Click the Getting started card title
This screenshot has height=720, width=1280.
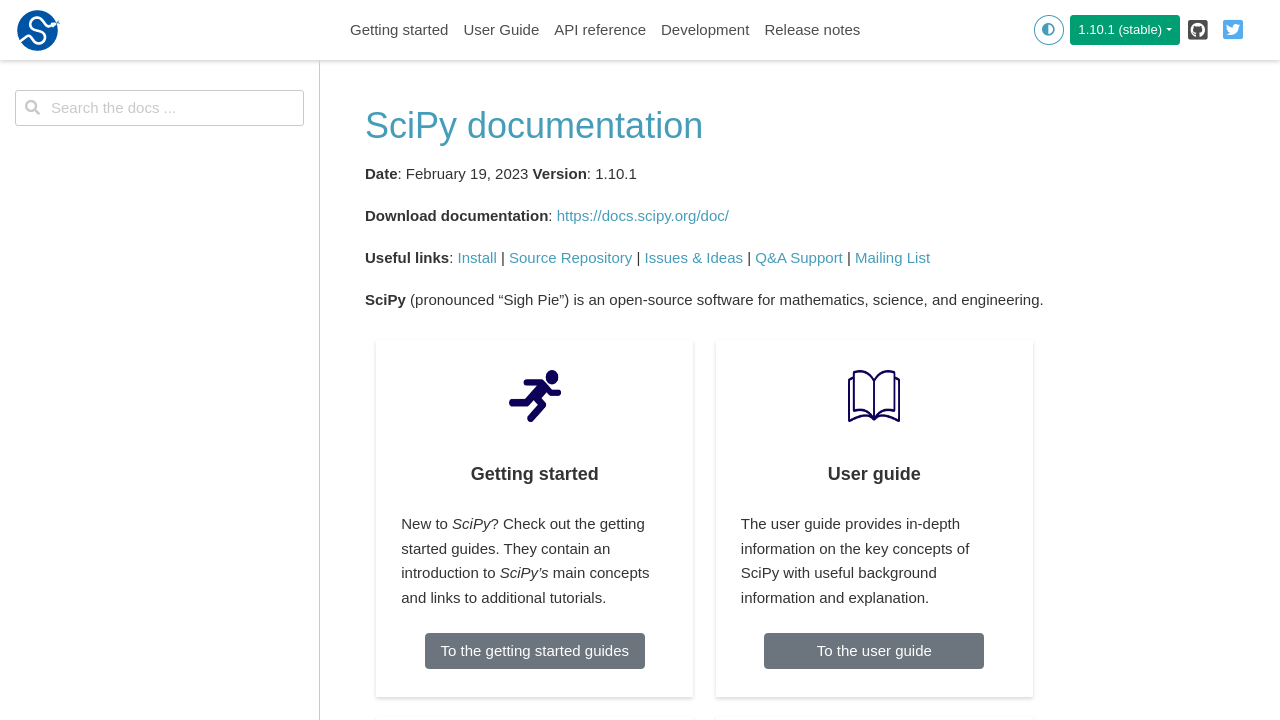tap(535, 474)
